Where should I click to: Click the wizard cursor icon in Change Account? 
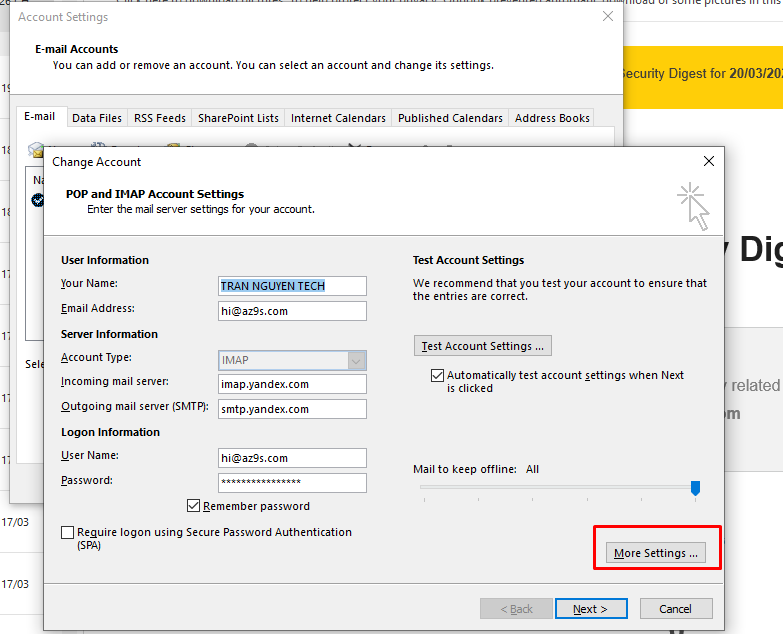click(693, 205)
